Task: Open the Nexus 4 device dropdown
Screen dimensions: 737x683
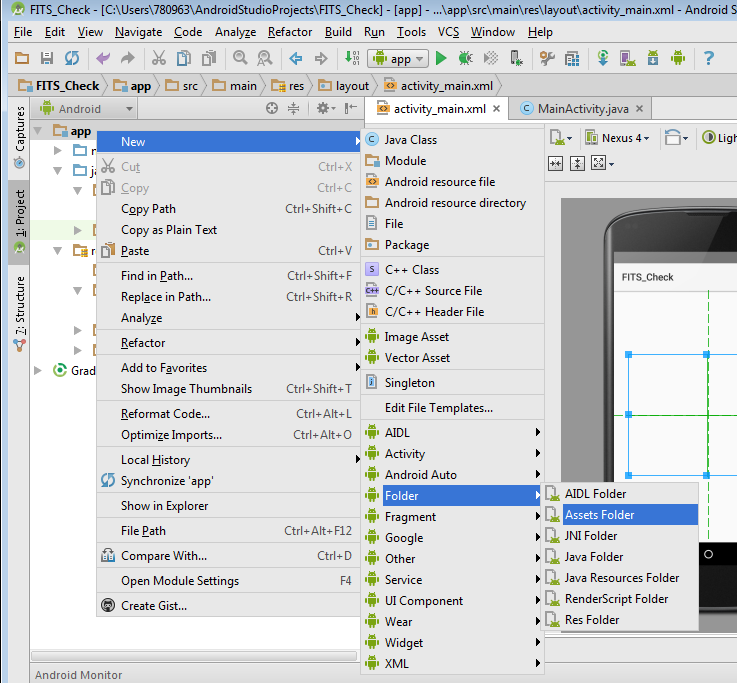Action: pos(618,138)
